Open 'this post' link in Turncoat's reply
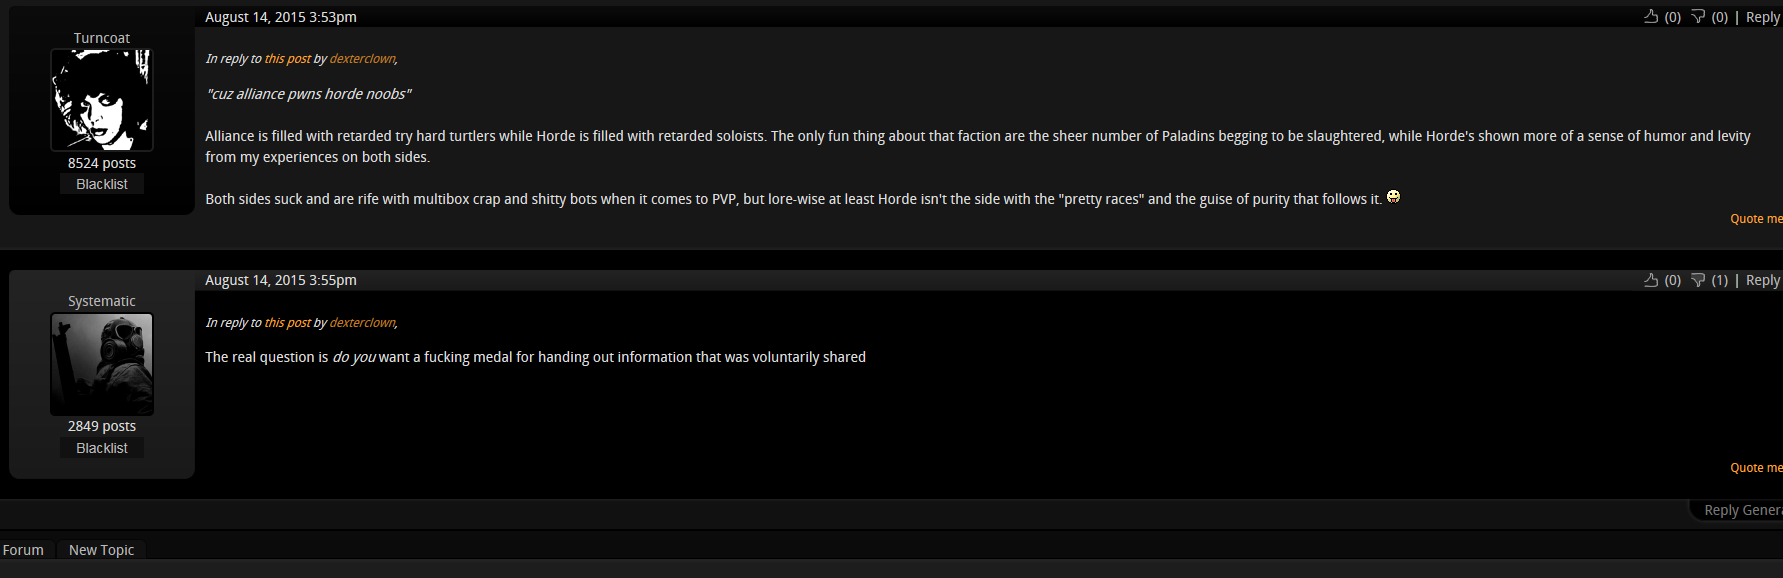 [x=287, y=59]
